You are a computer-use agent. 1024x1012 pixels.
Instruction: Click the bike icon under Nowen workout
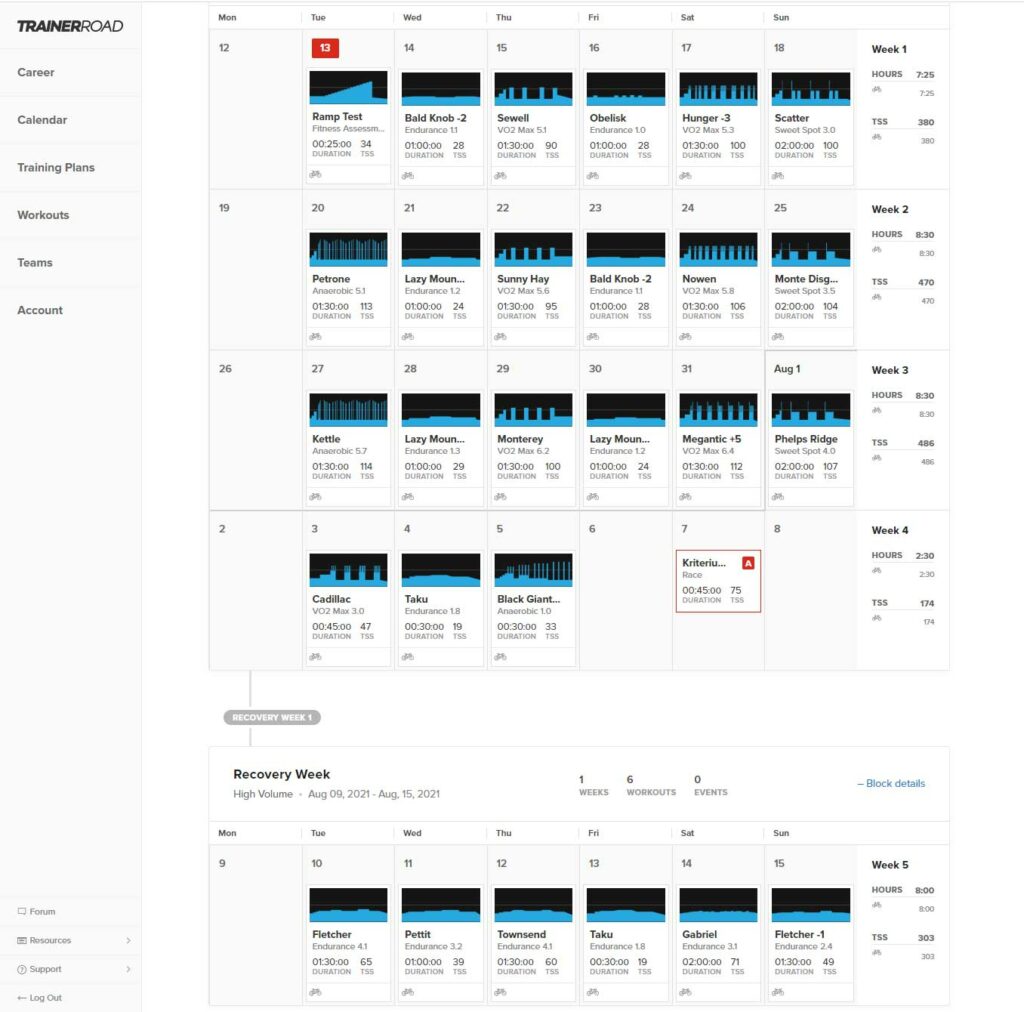point(685,337)
